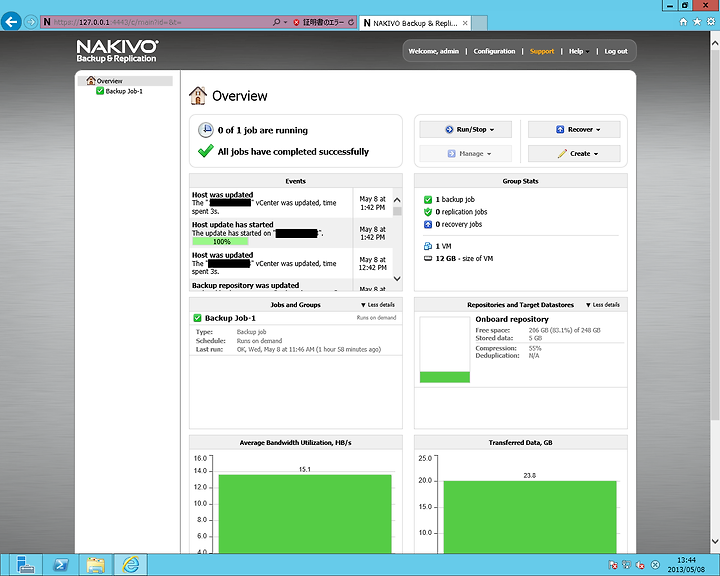
Task: Click the 100% host update progress bar
Action: tap(220, 242)
